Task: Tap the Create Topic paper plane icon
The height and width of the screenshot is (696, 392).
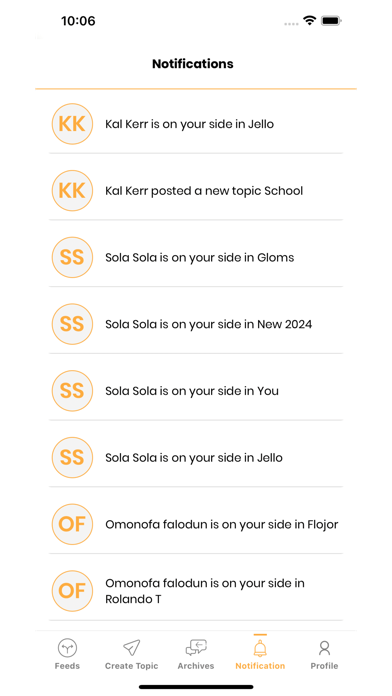Action: click(x=131, y=648)
